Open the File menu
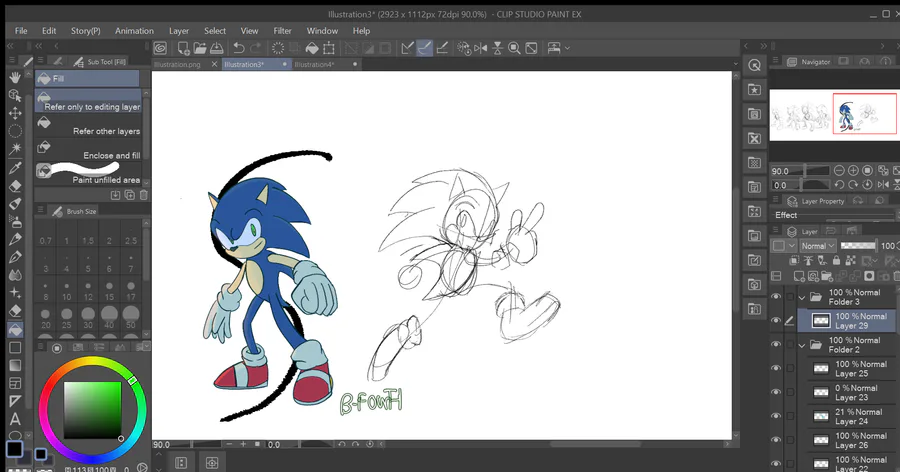This screenshot has height=472, width=900. coord(21,30)
